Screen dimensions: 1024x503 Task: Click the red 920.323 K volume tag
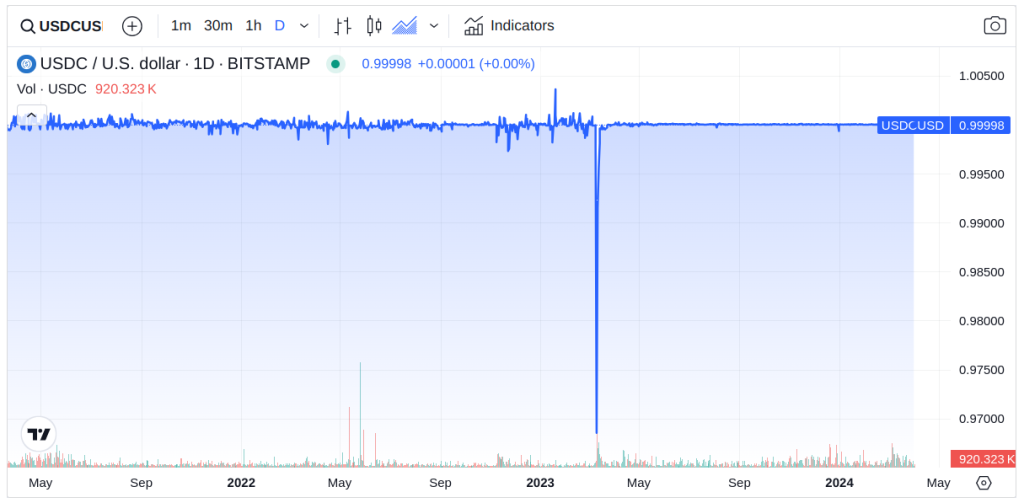[983, 459]
